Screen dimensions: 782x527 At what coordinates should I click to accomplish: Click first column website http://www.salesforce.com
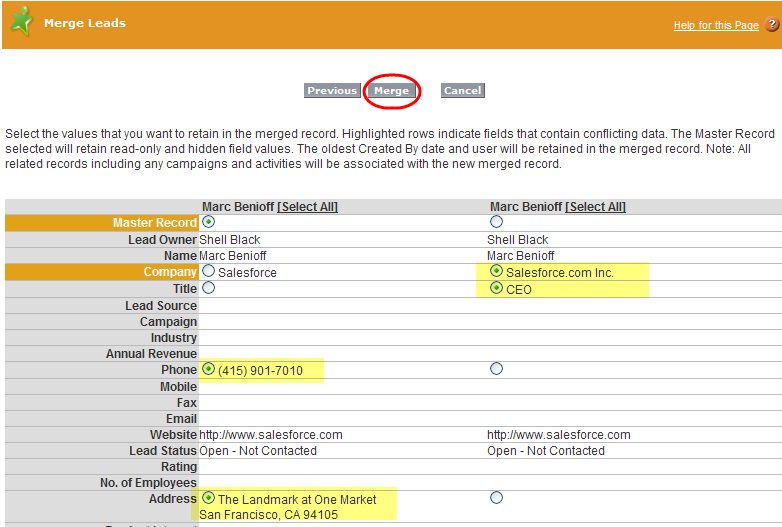pos(271,435)
